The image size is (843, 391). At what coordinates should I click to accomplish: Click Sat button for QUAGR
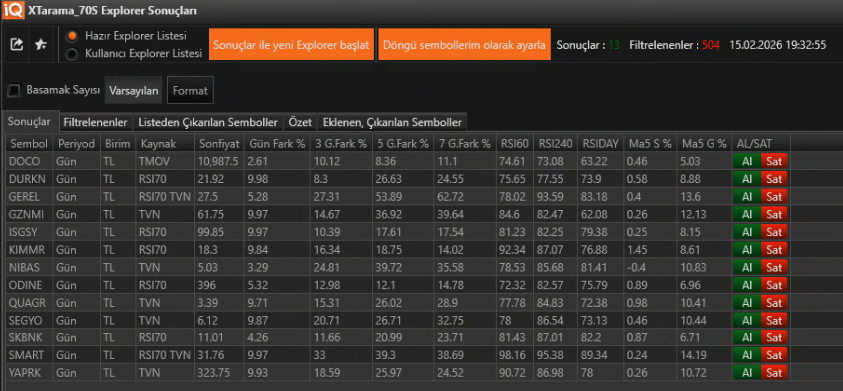[774, 303]
